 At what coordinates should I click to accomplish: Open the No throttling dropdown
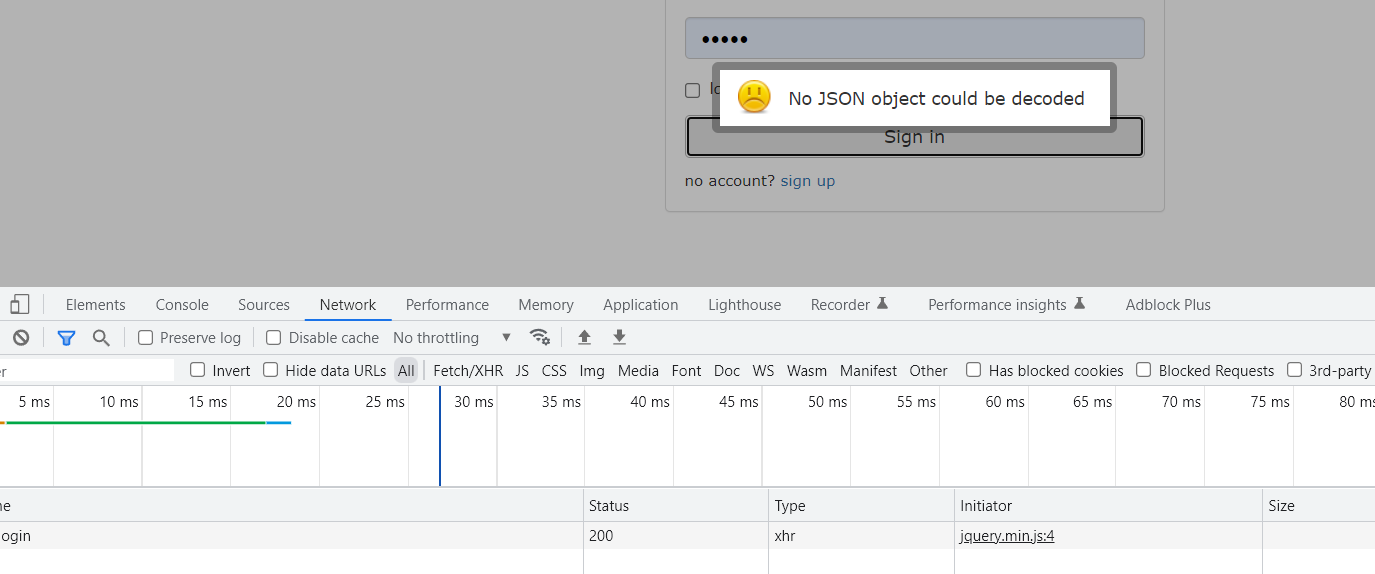[452, 338]
